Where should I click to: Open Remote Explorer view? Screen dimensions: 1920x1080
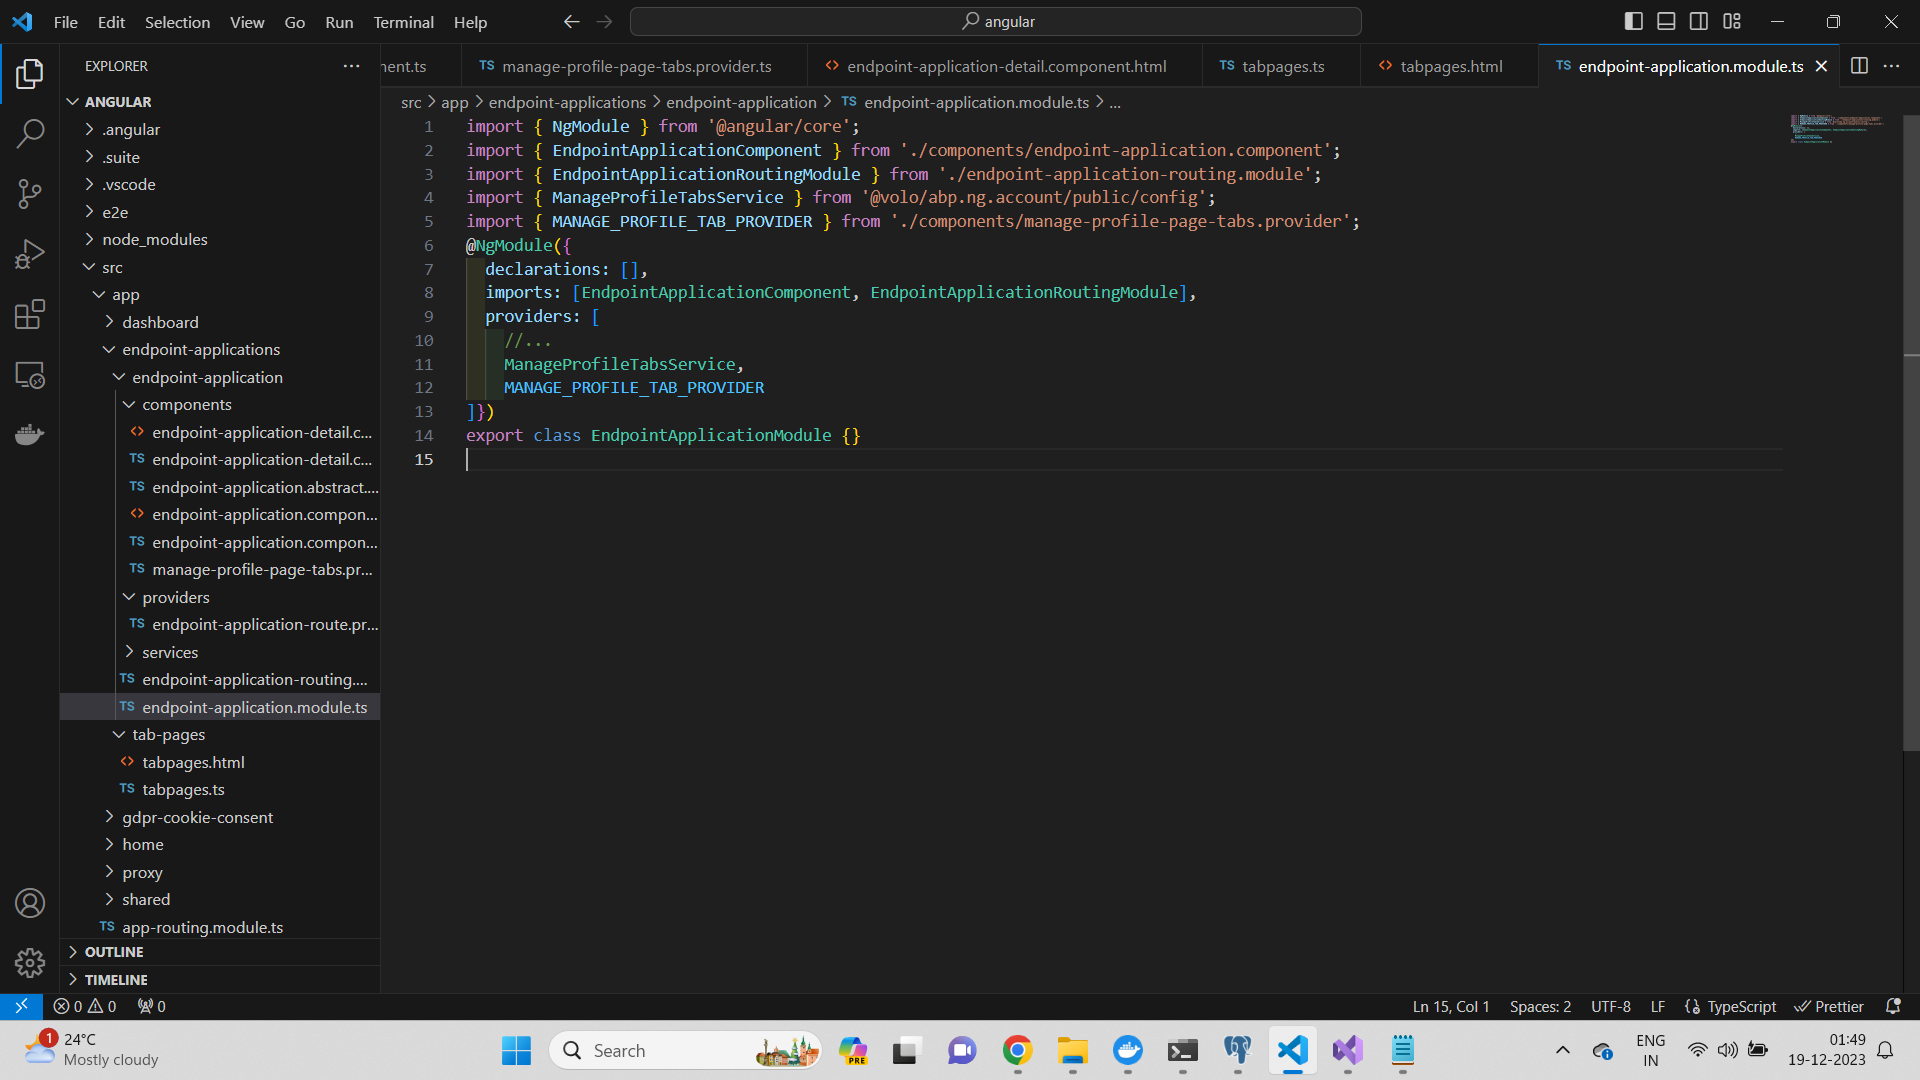(x=30, y=375)
